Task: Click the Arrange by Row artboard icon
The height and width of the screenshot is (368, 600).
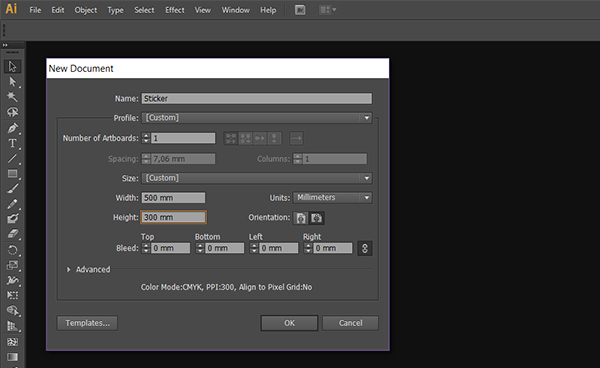Action: [x=260, y=138]
